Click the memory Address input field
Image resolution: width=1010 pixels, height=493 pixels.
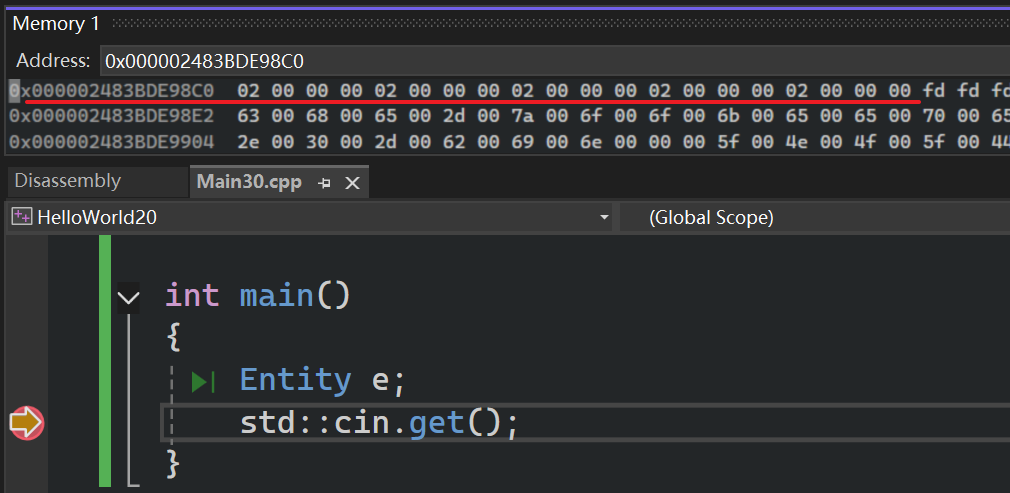click(550, 60)
